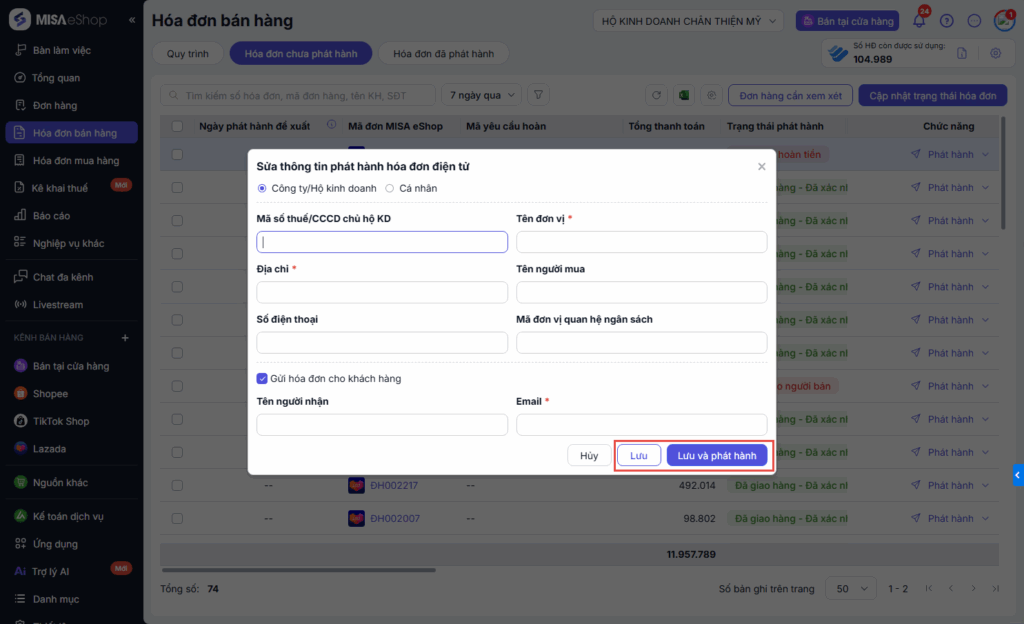Open the records-per-page dropdown showing 50
The width and height of the screenshot is (1024, 624).
tap(854, 589)
